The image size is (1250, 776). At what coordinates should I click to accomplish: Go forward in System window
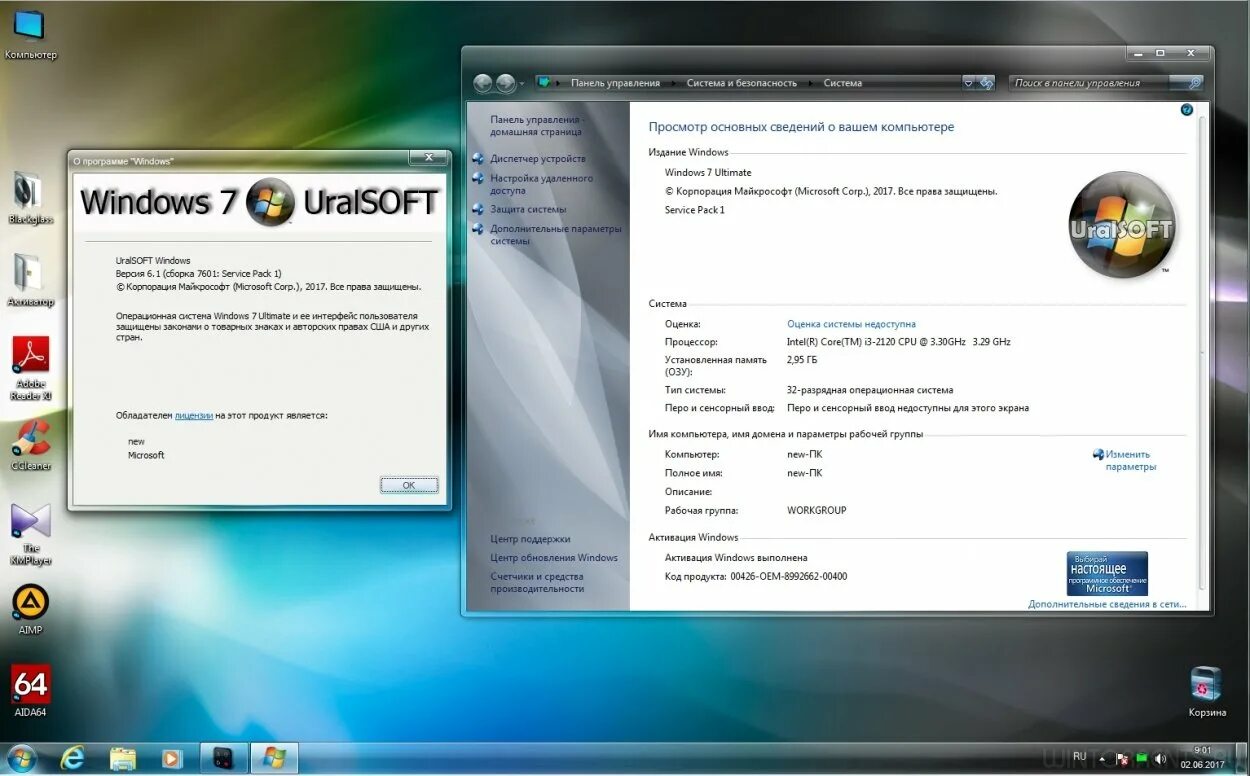coord(506,83)
